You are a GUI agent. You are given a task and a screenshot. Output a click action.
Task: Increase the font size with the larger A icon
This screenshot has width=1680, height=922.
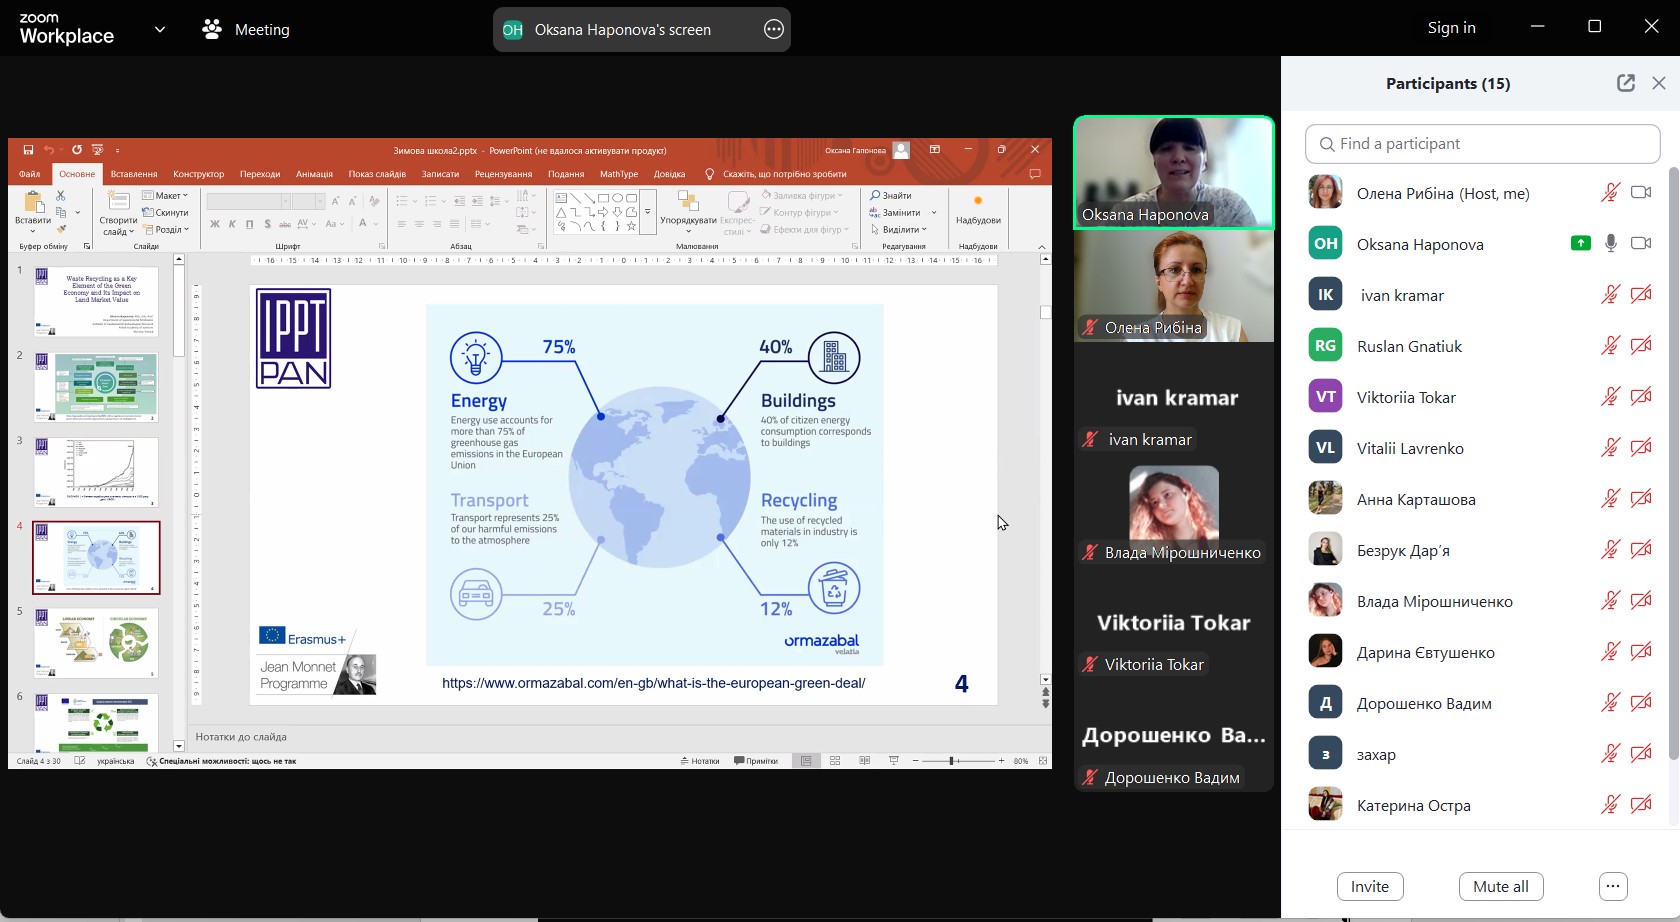pyautogui.click(x=336, y=201)
